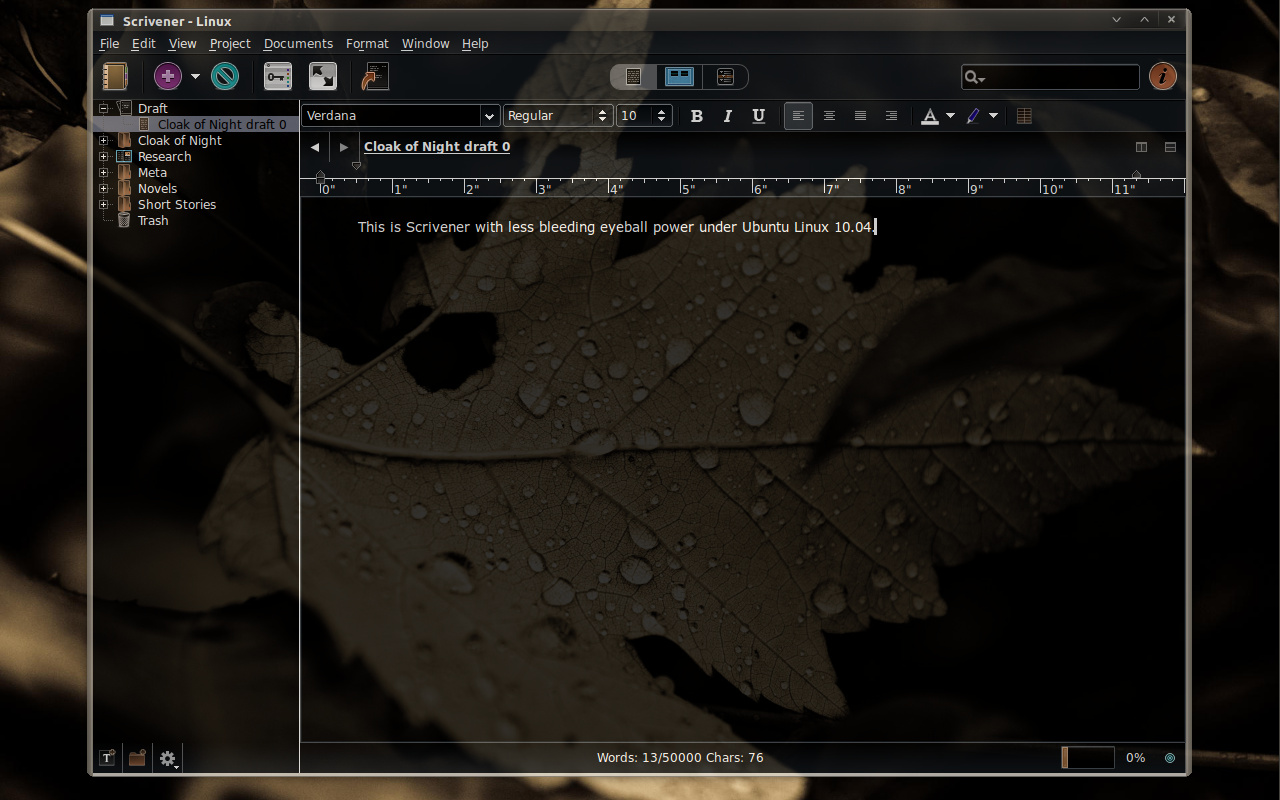Open the Help menu
Viewport: 1280px width, 800px height.
coord(475,43)
